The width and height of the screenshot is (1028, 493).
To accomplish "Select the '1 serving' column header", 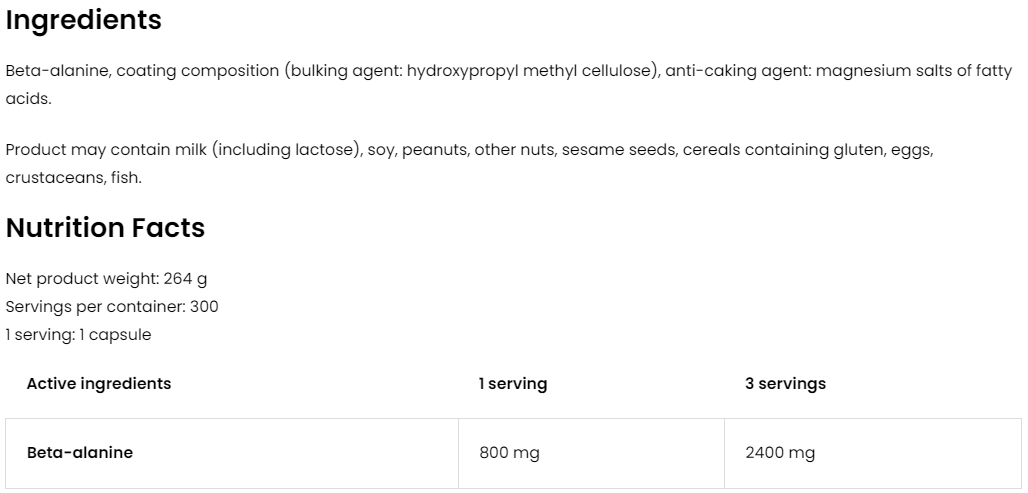I will (513, 383).
